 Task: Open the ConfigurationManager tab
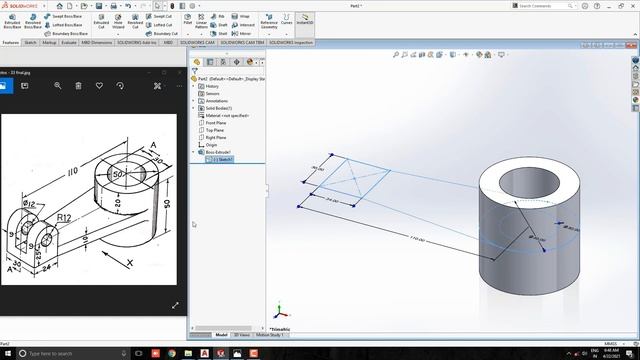(223, 62)
